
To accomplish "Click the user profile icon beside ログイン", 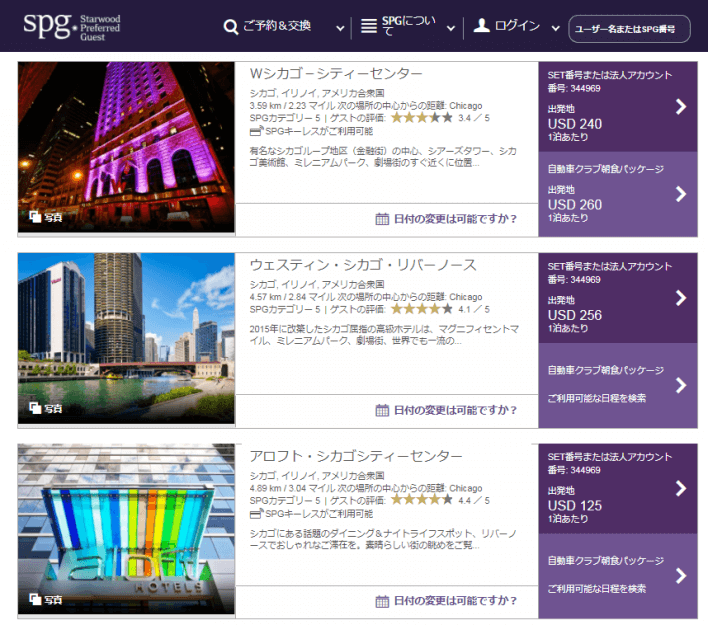I will pos(482,26).
